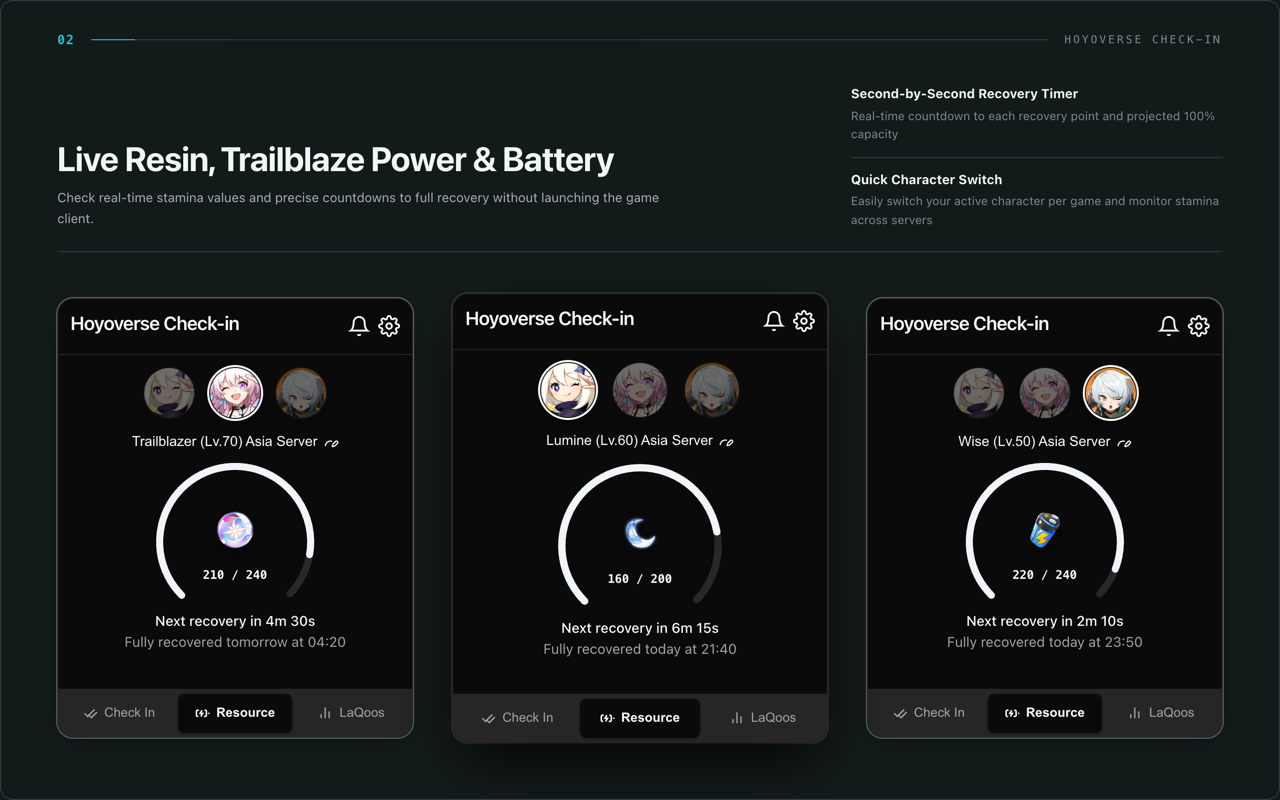Open the LaQoos tab in the Trailblazer card
Screen dimensions: 1280x800
pos(351,713)
